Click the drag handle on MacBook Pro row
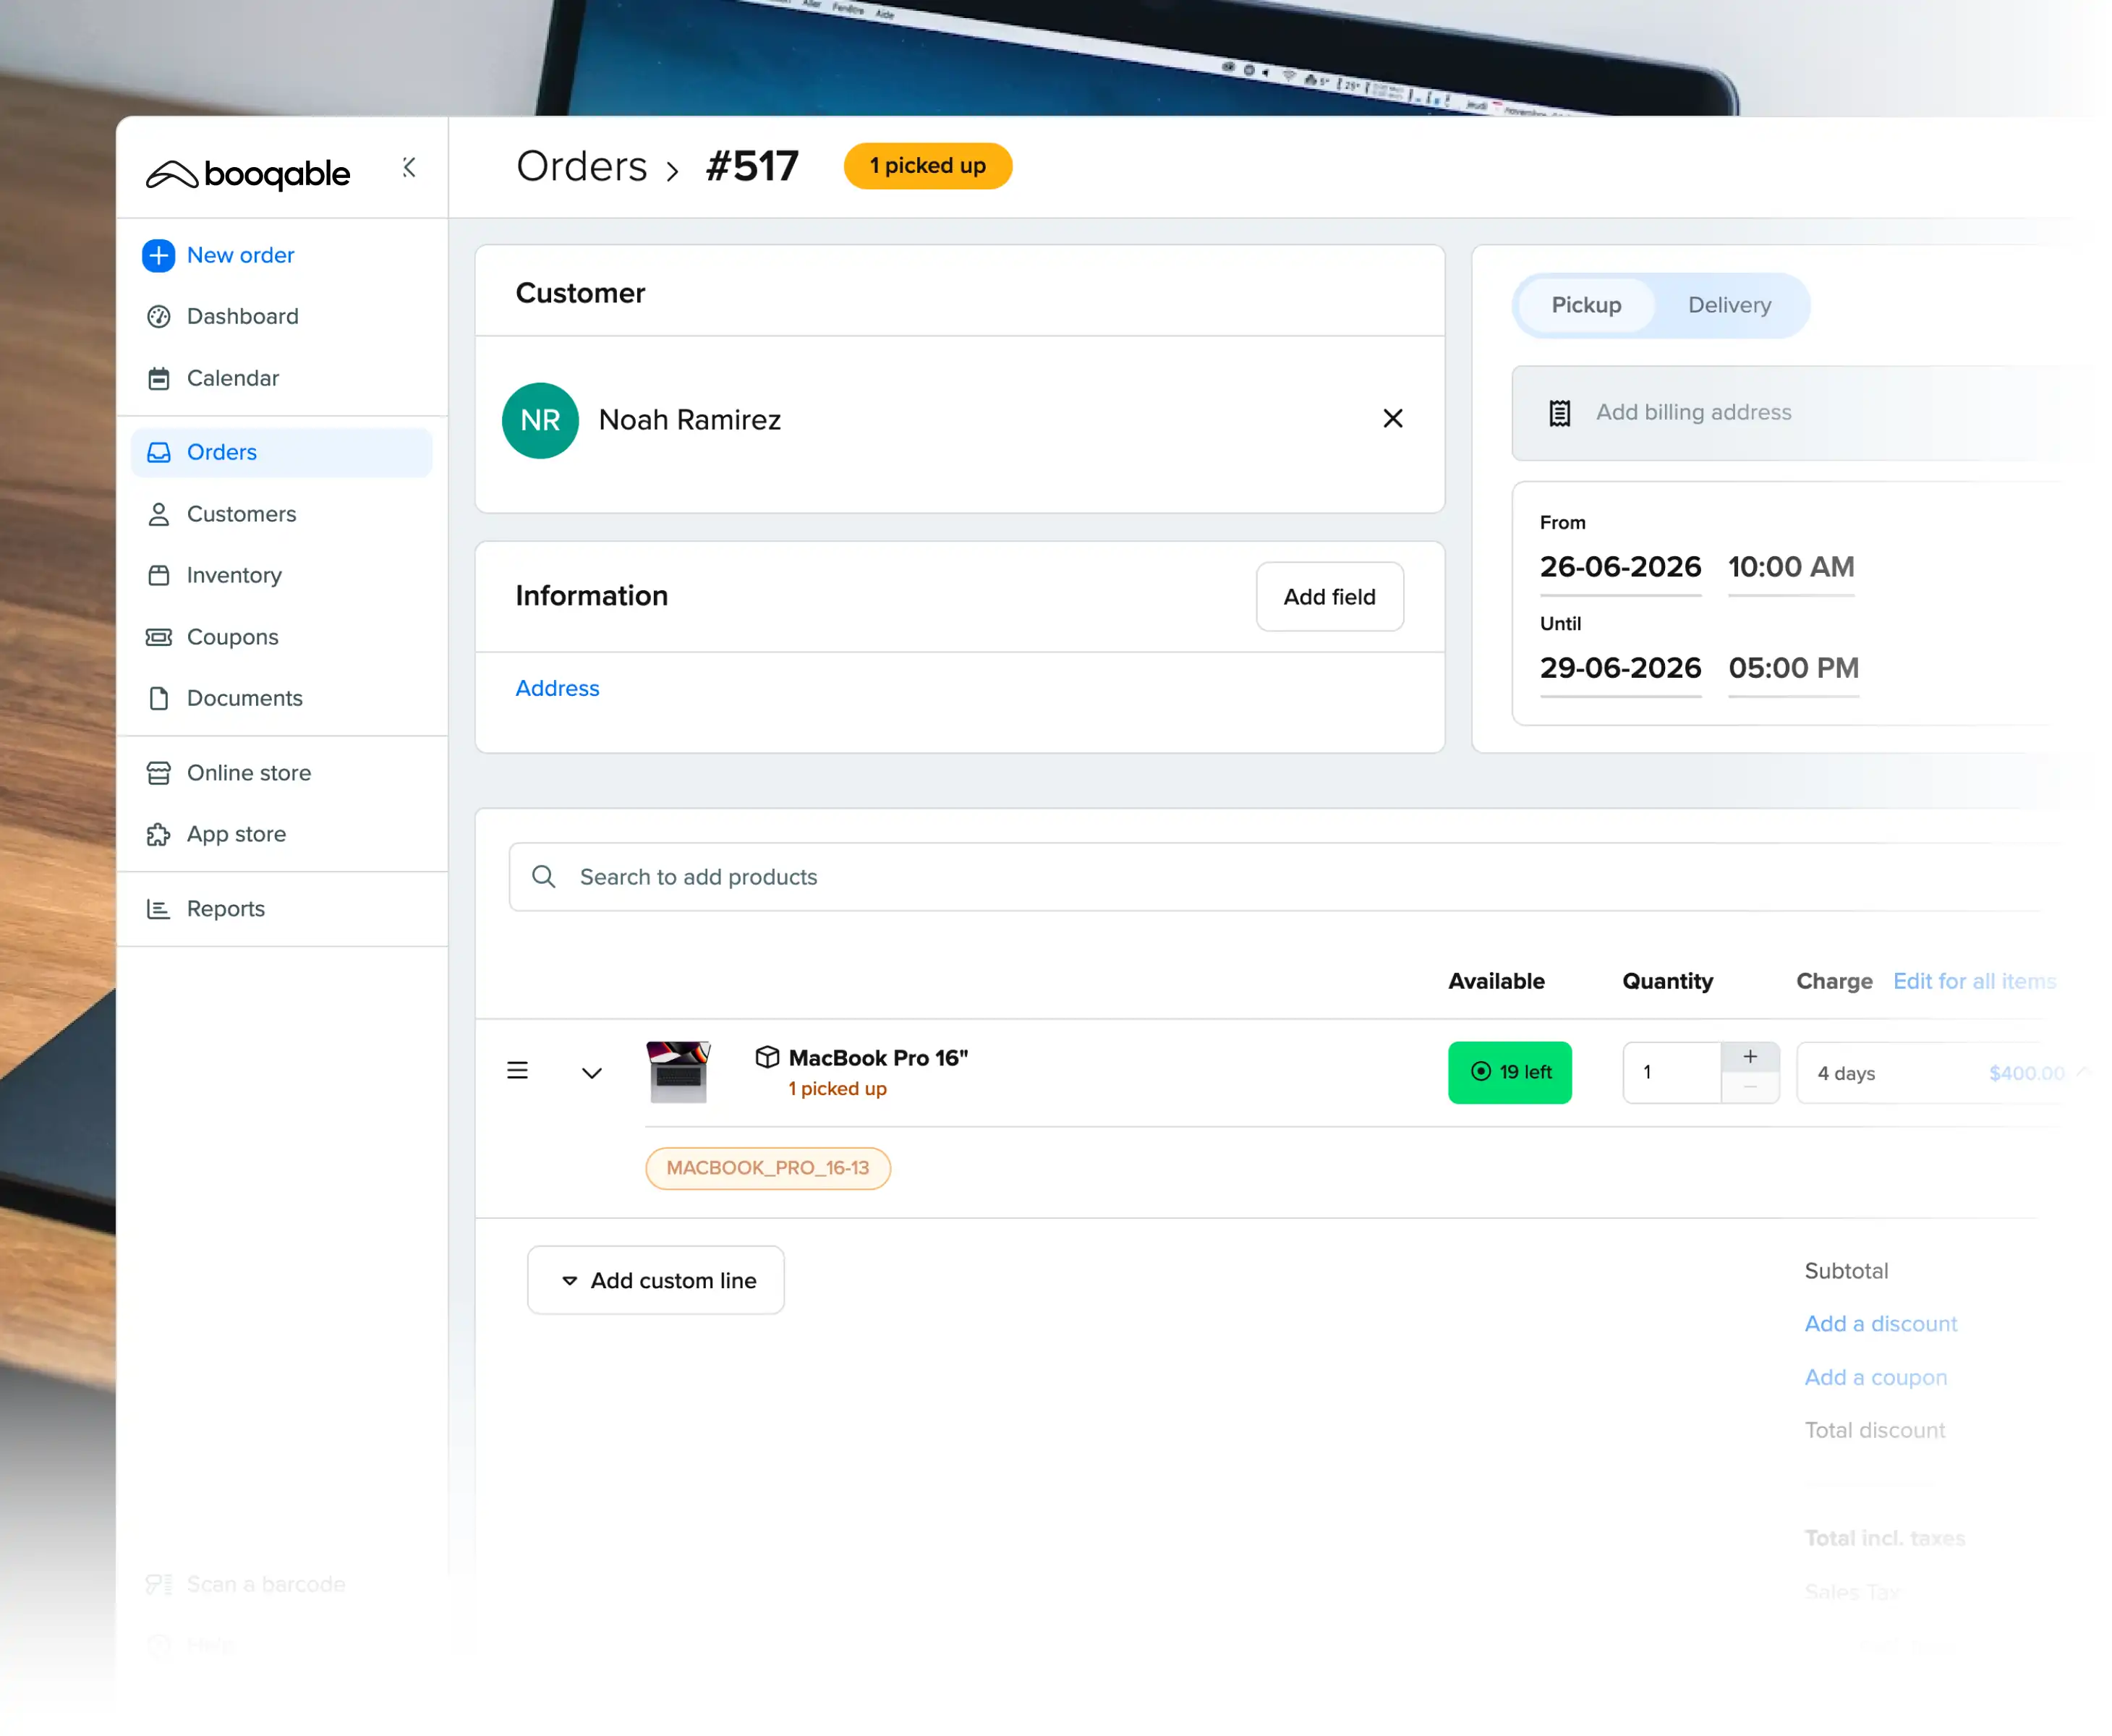2112x1736 pixels. pos(517,1071)
